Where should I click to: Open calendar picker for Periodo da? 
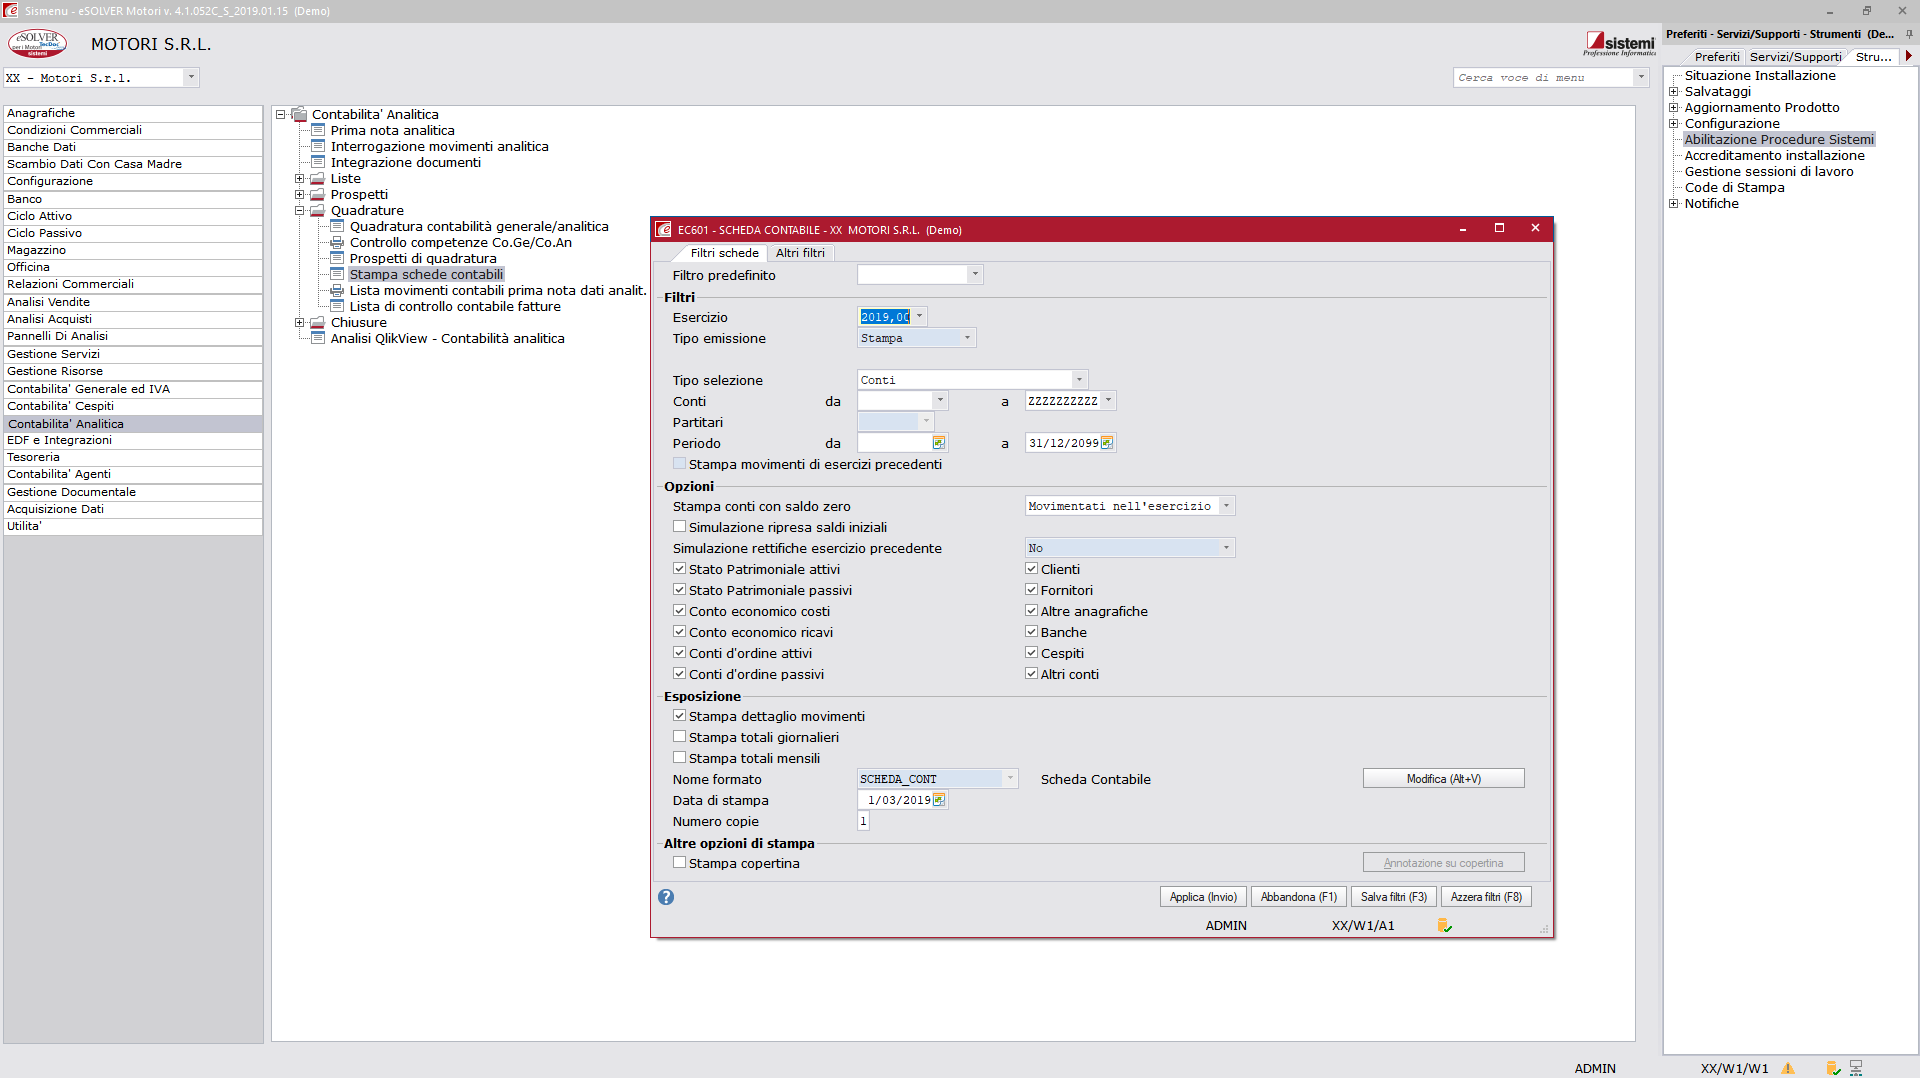coord(939,443)
